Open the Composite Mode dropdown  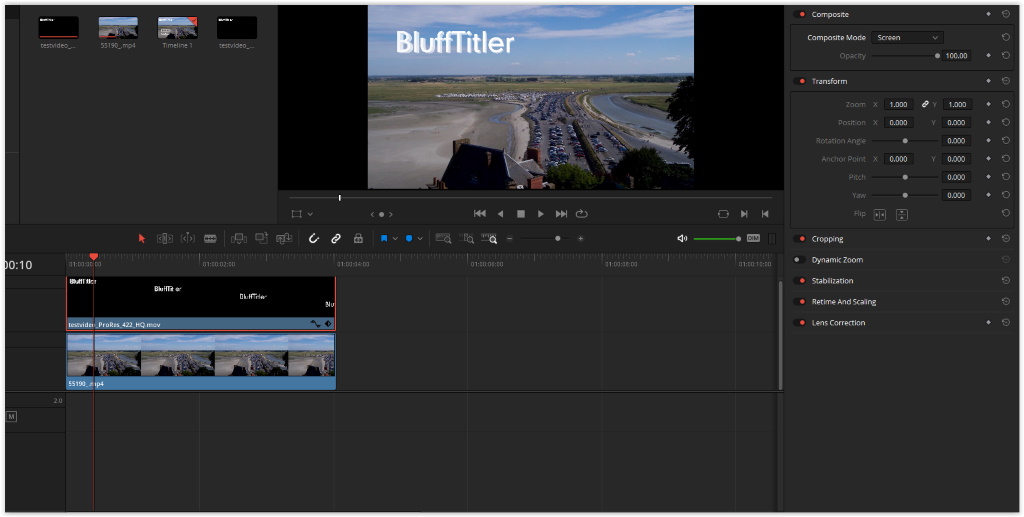906,38
